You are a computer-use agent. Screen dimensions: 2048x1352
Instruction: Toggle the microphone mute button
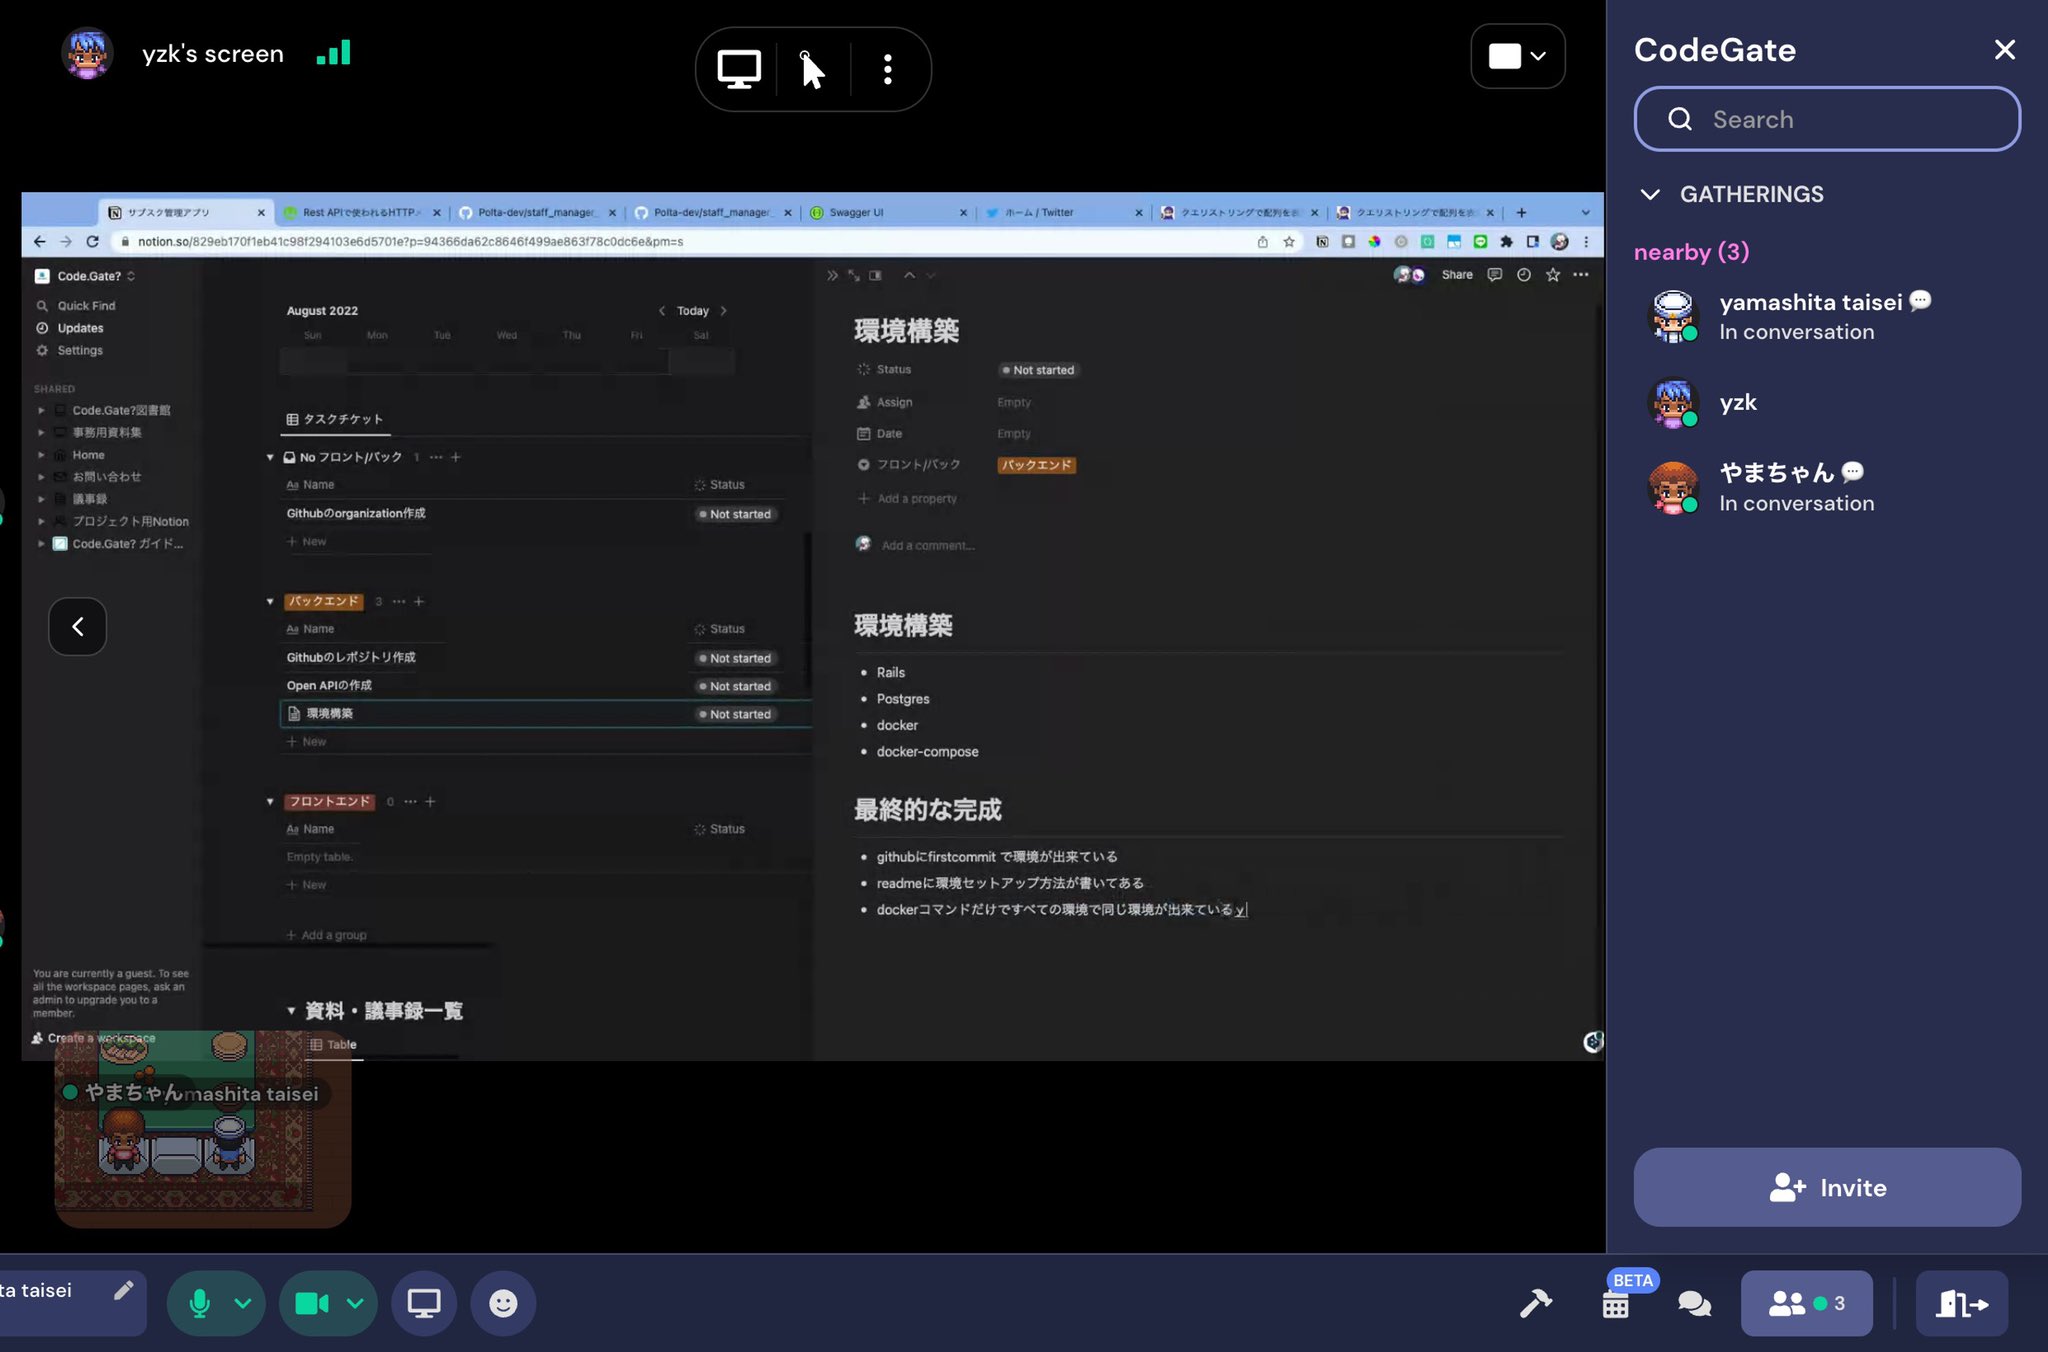(199, 1303)
